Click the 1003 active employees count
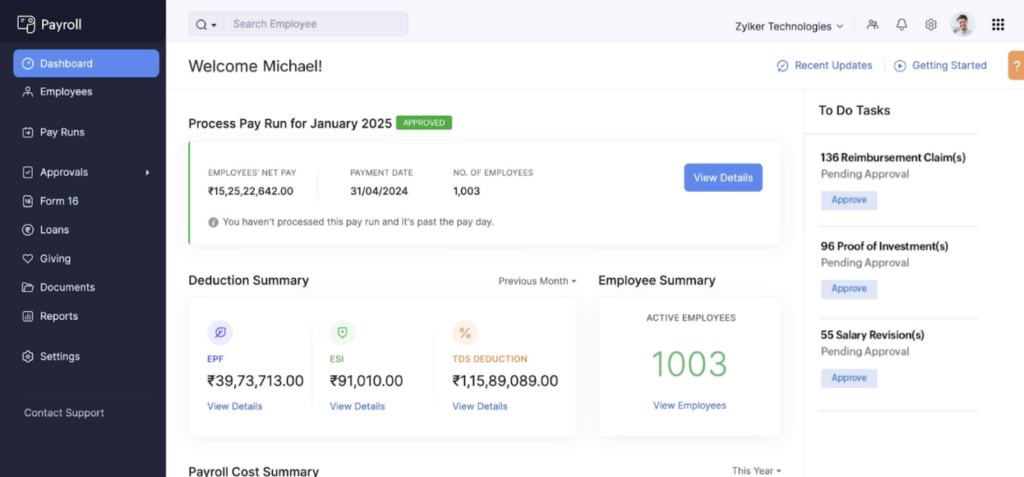This screenshot has width=1024, height=477. [x=690, y=365]
